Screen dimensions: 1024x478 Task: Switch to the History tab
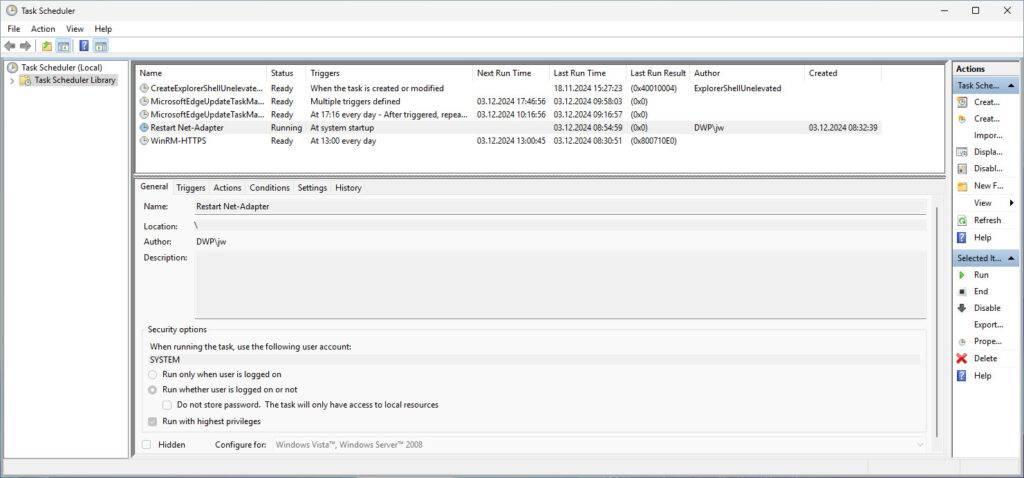click(x=348, y=188)
